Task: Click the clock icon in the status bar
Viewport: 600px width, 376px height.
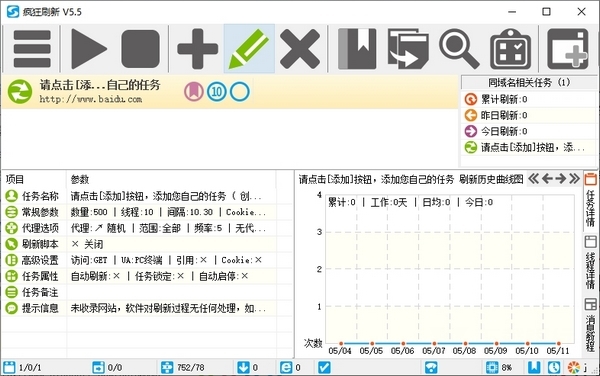Action: 554,368
